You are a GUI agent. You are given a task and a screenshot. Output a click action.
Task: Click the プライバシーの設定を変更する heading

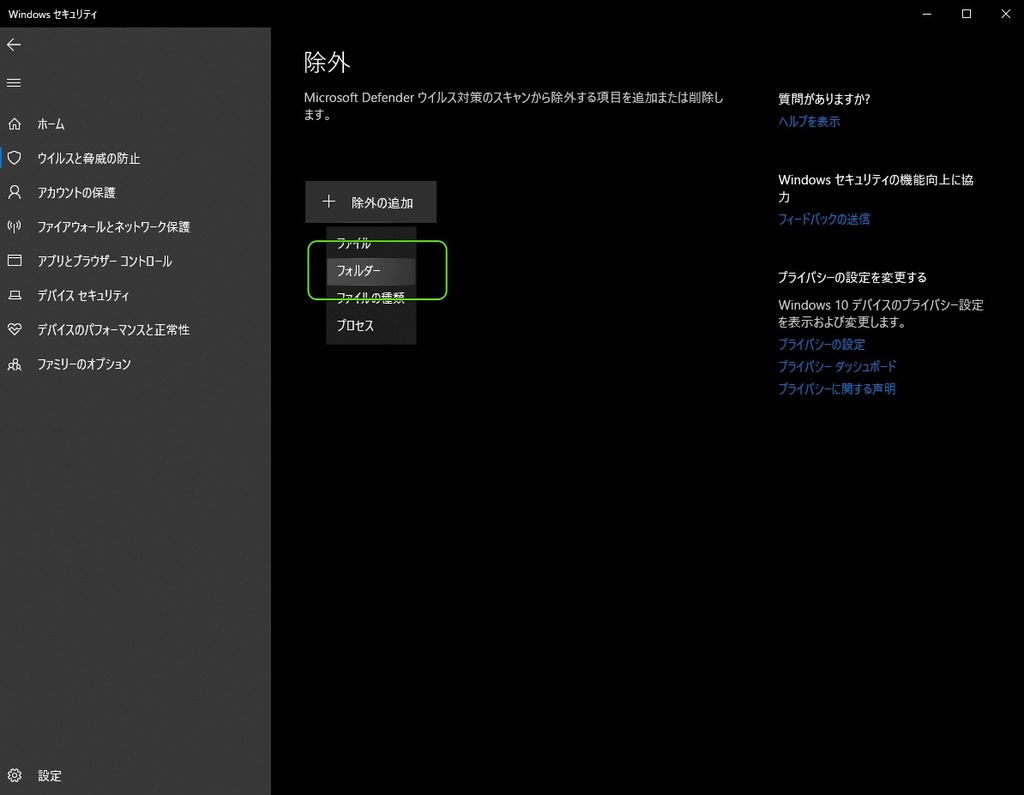[x=852, y=278]
